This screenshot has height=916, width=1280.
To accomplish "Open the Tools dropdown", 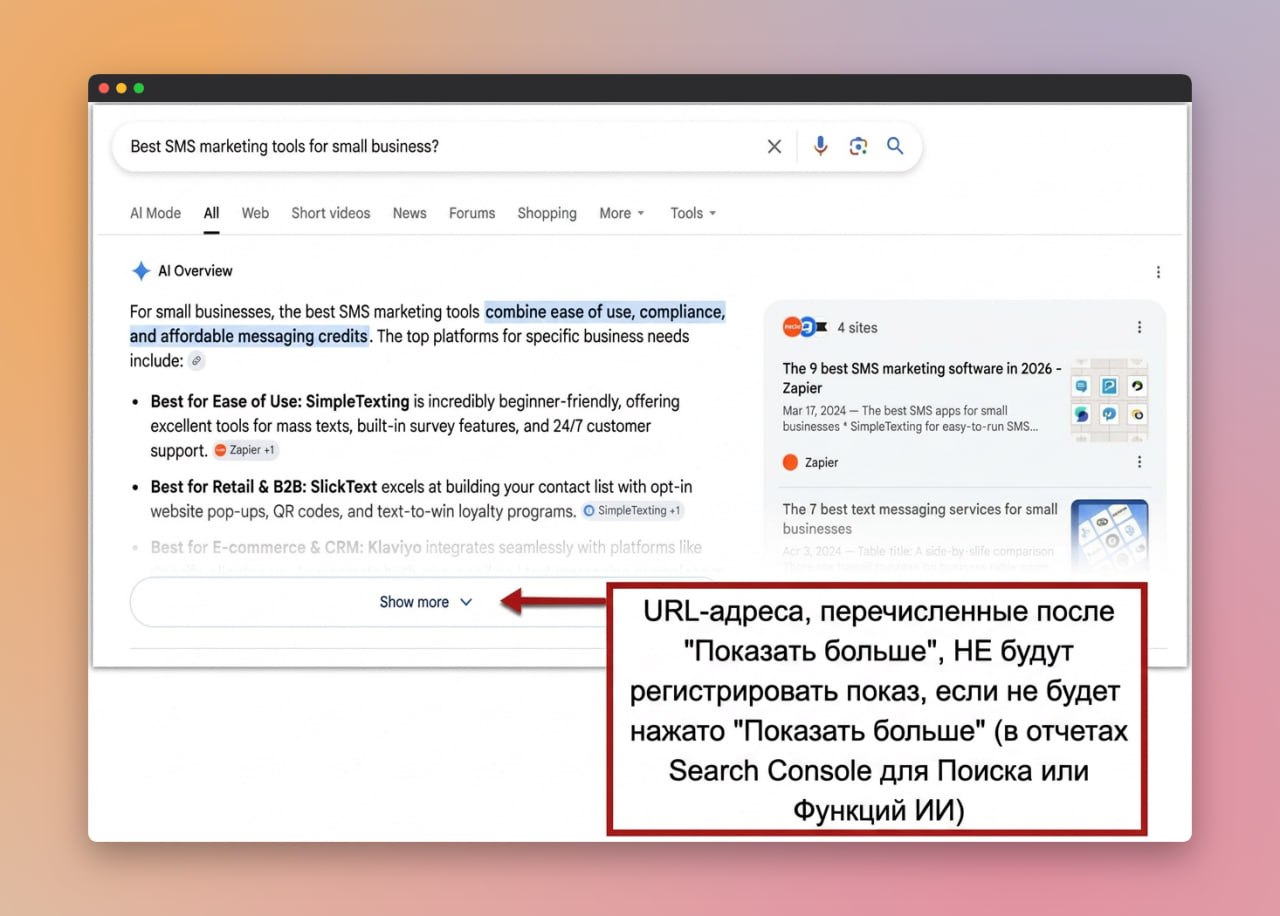I will [x=693, y=213].
